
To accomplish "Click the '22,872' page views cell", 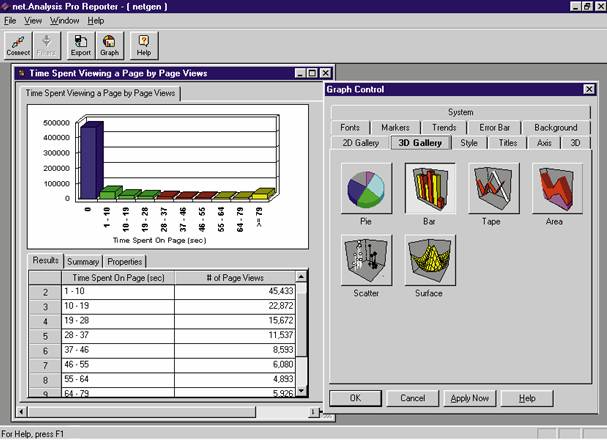I will click(235, 306).
